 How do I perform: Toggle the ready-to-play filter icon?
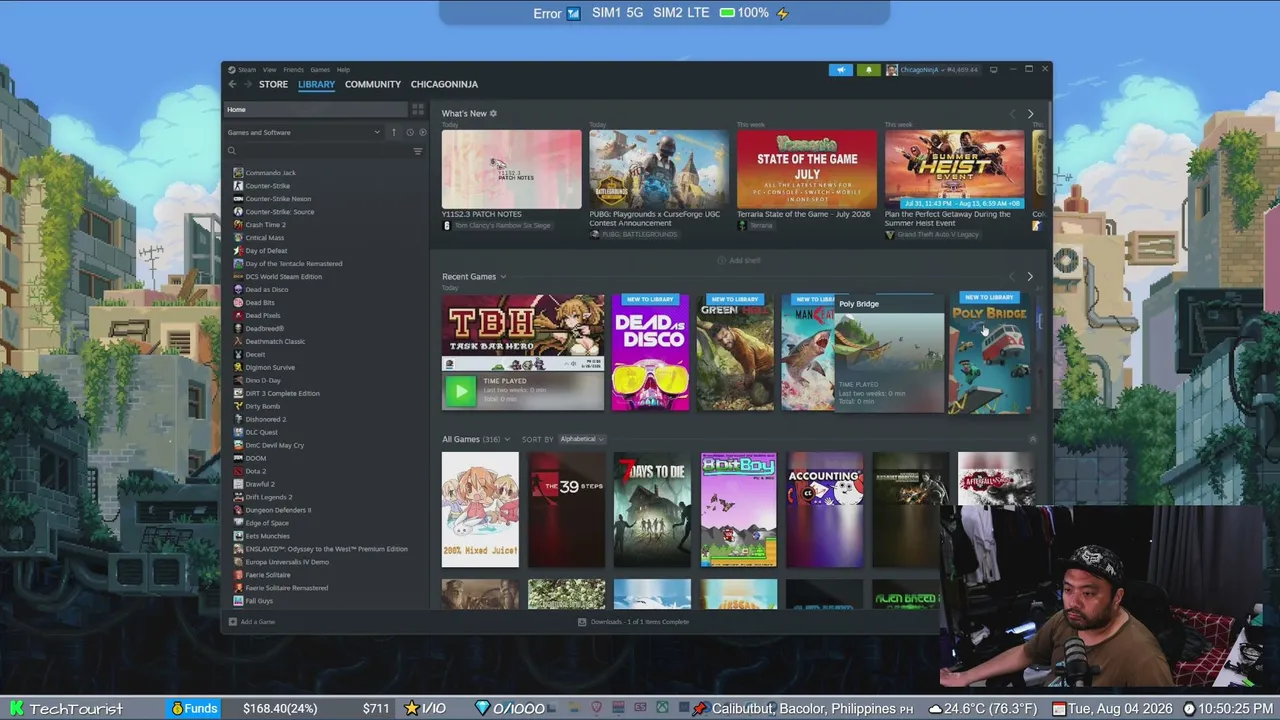coord(422,132)
